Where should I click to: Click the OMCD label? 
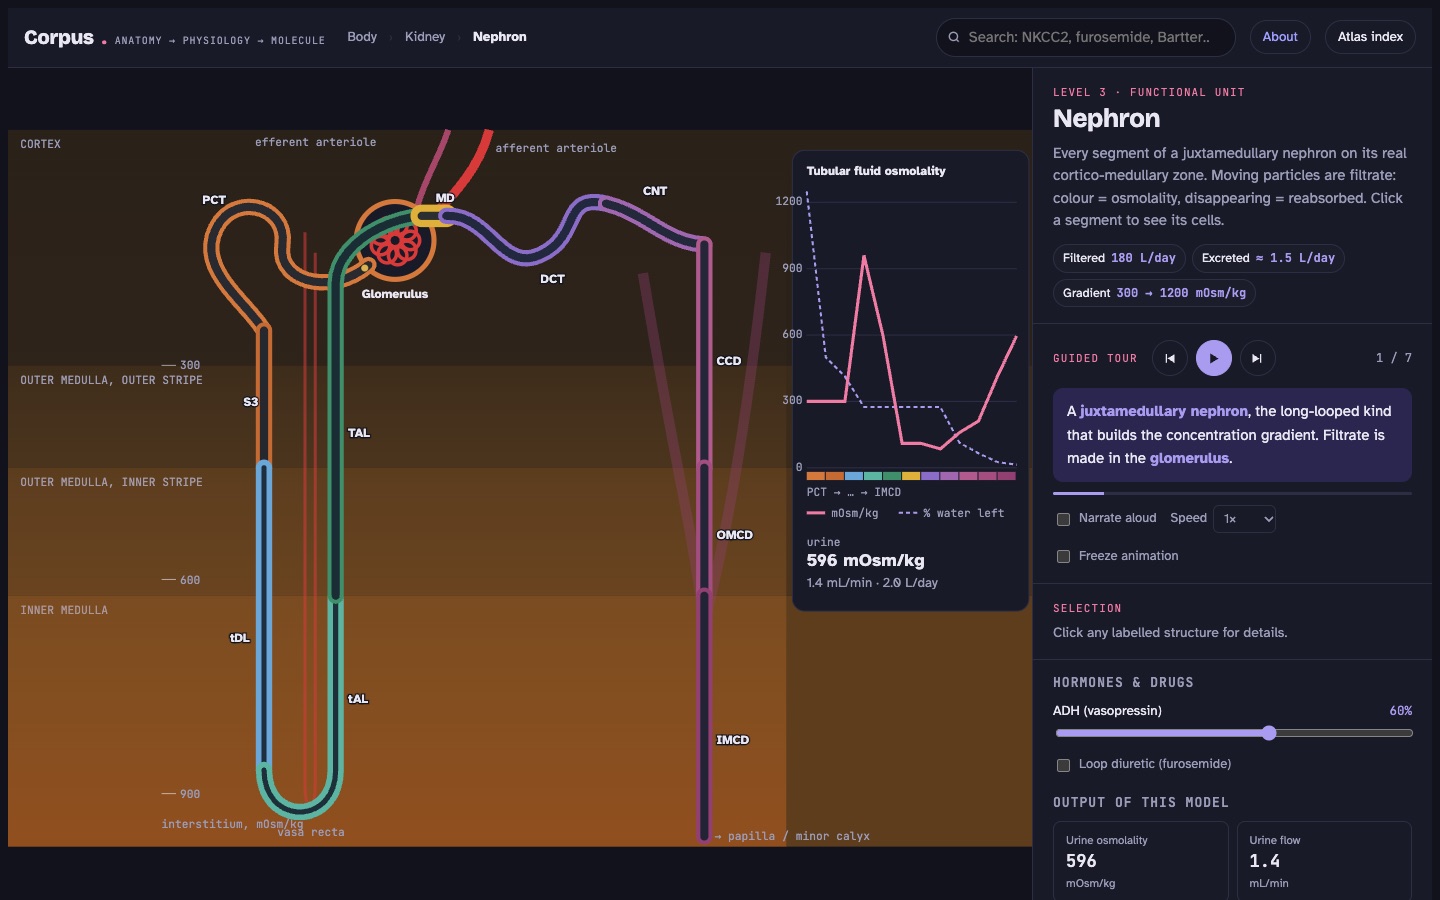pyautogui.click(x=735, y=535)
